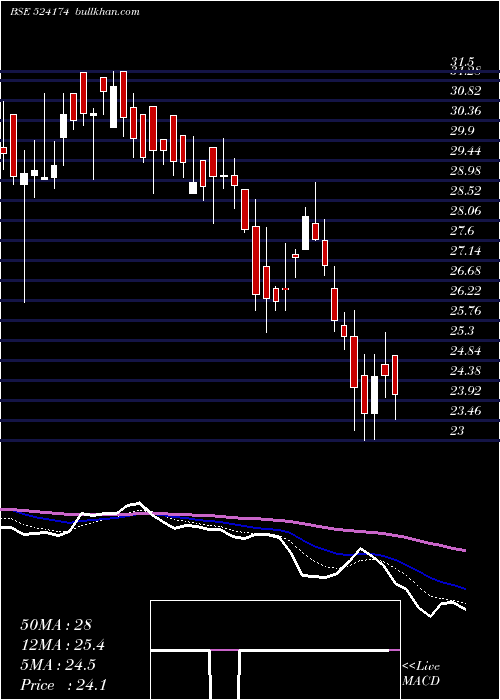
Task: Click the 30.36 price level label
Action: coord(466,111)
